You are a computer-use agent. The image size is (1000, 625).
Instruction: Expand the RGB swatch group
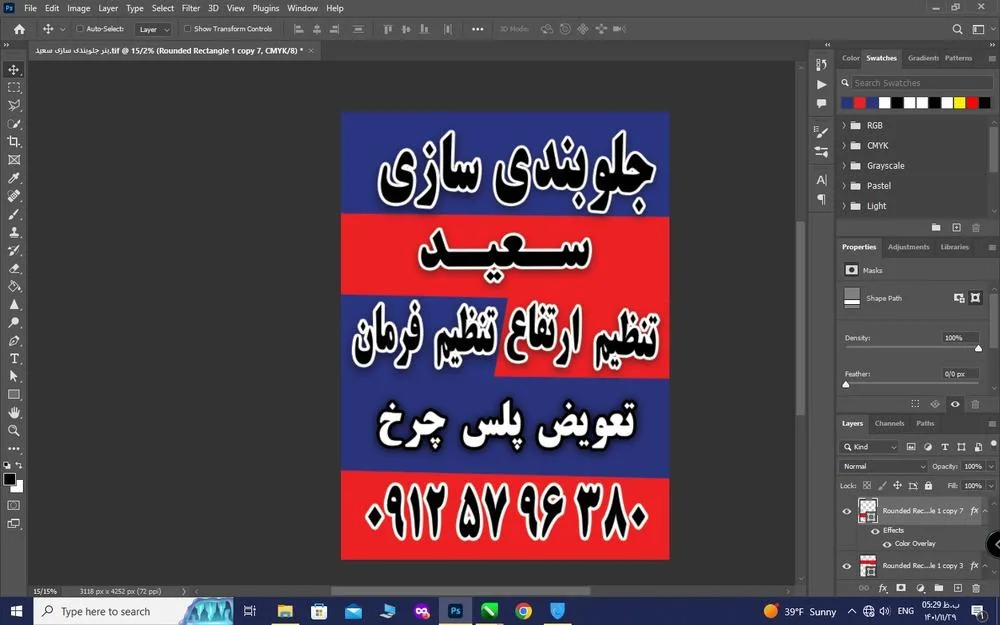[844, 126]
